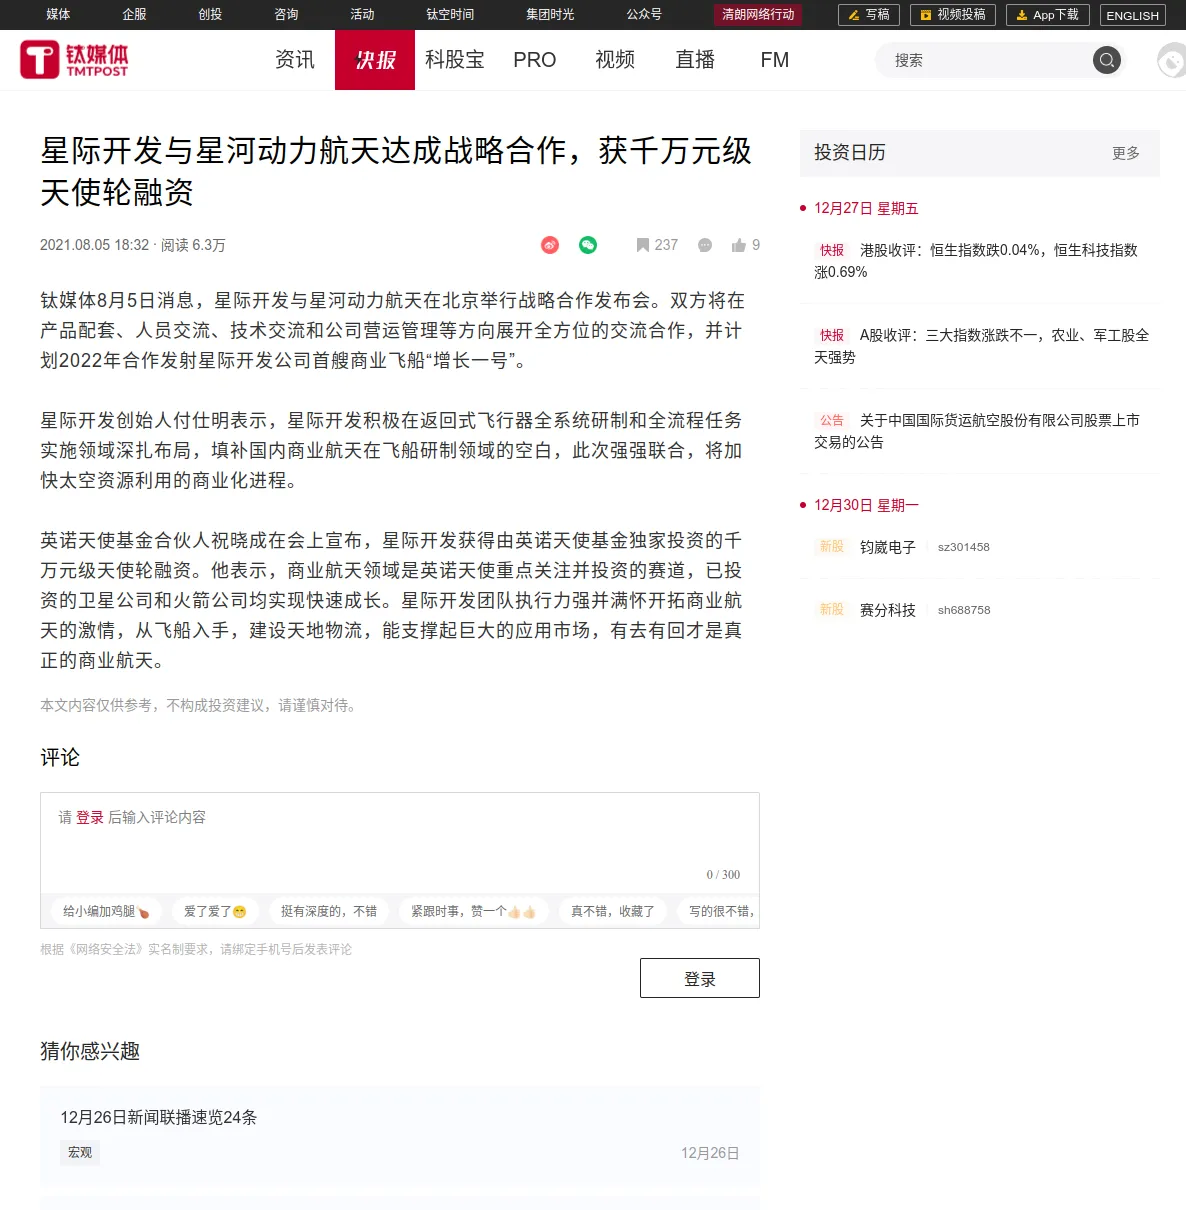
Task: Share article to Weibo
Action: point(550,245)
